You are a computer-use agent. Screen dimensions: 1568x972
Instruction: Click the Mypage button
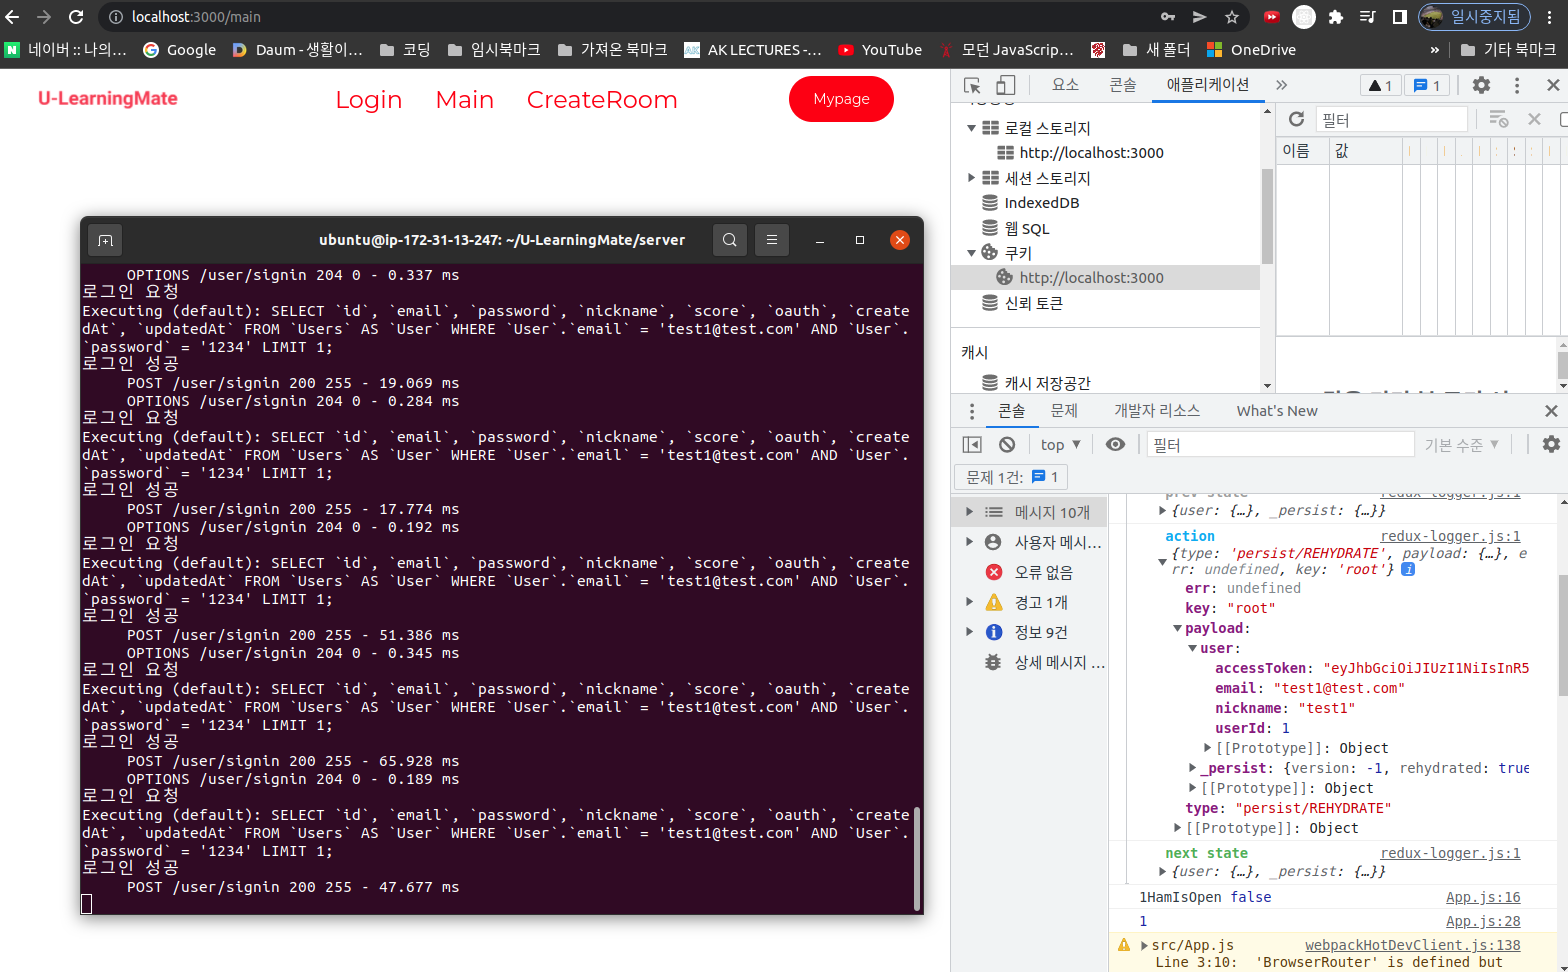coord(841,99)
